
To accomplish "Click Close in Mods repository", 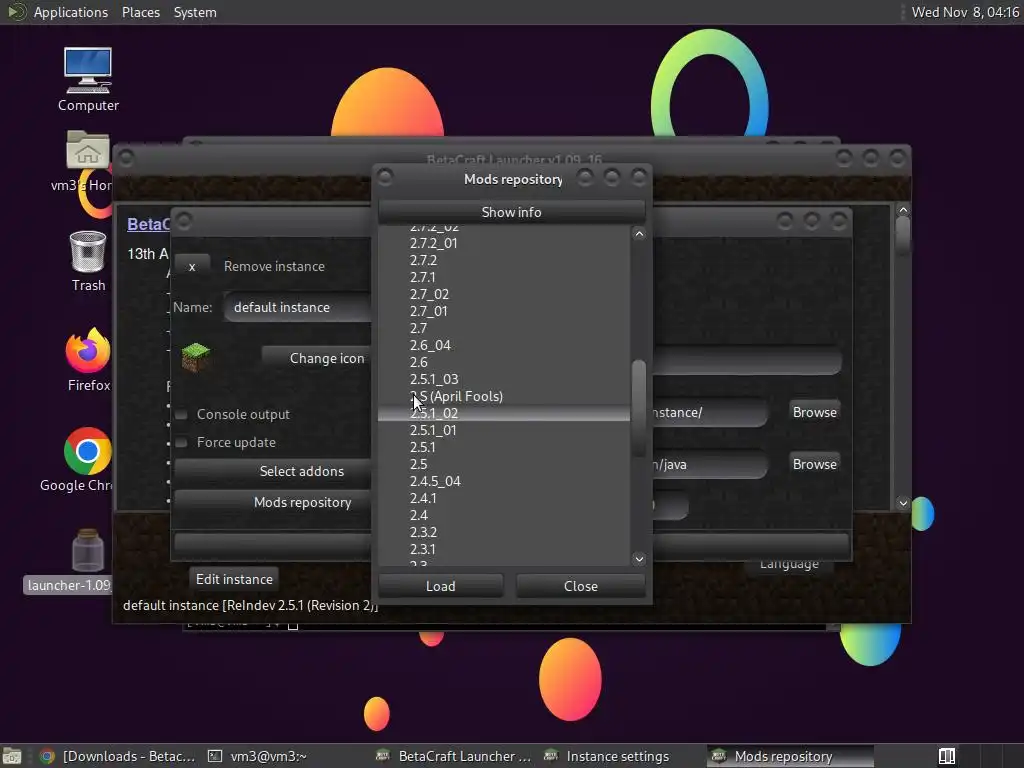I will point(581,586).
